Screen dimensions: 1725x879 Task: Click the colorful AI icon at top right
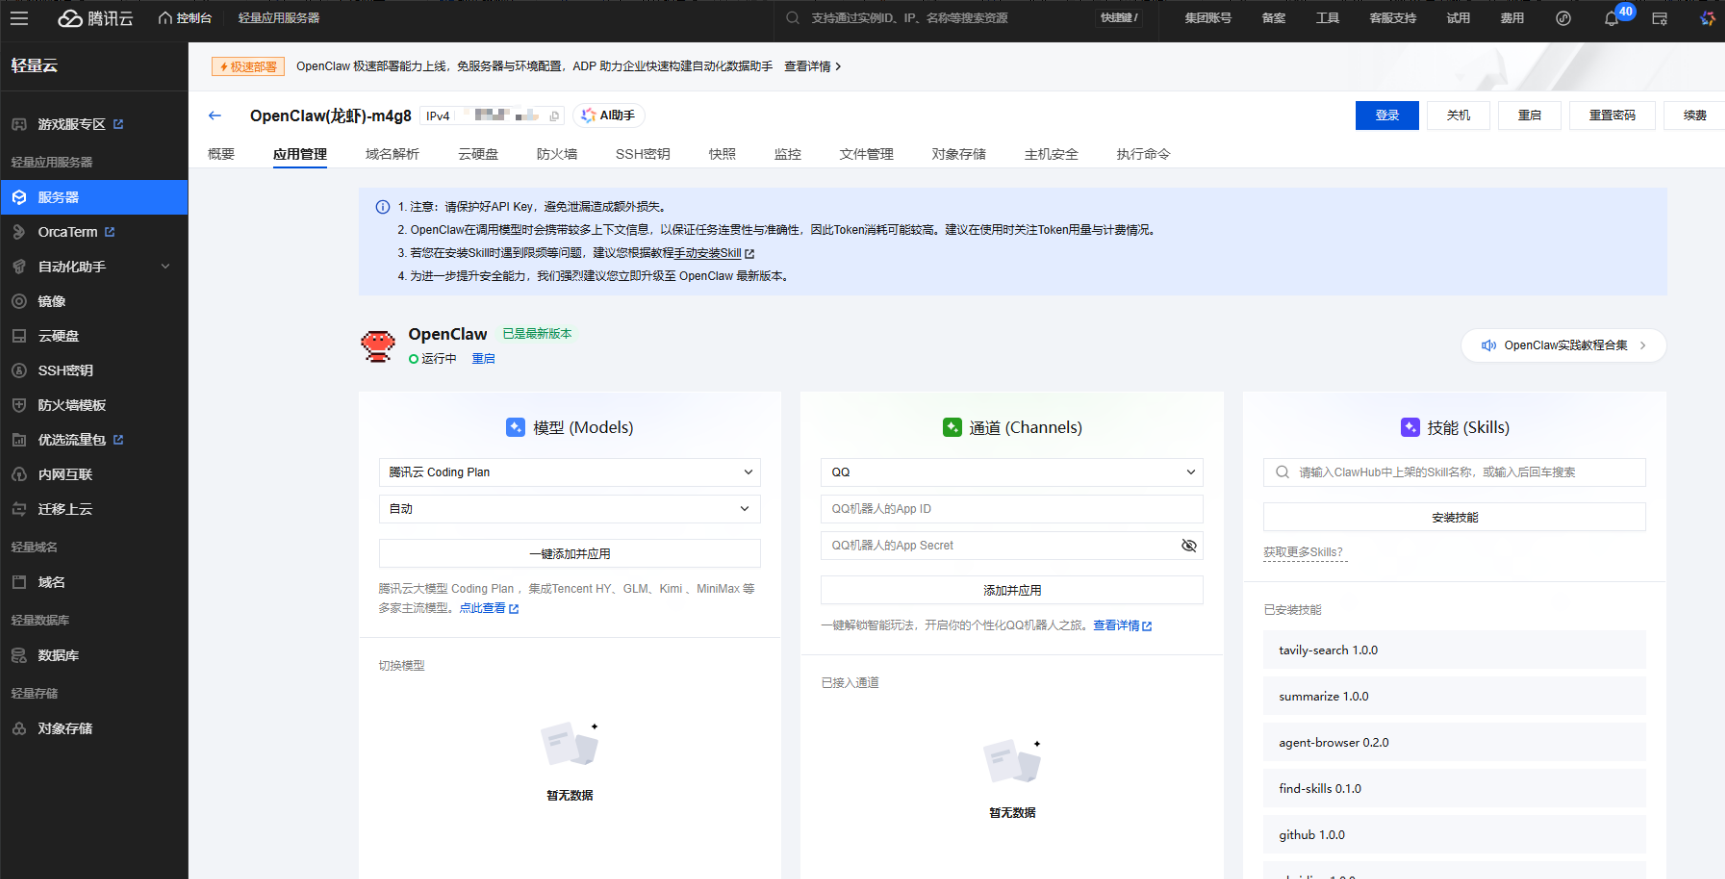[1707, 18]
